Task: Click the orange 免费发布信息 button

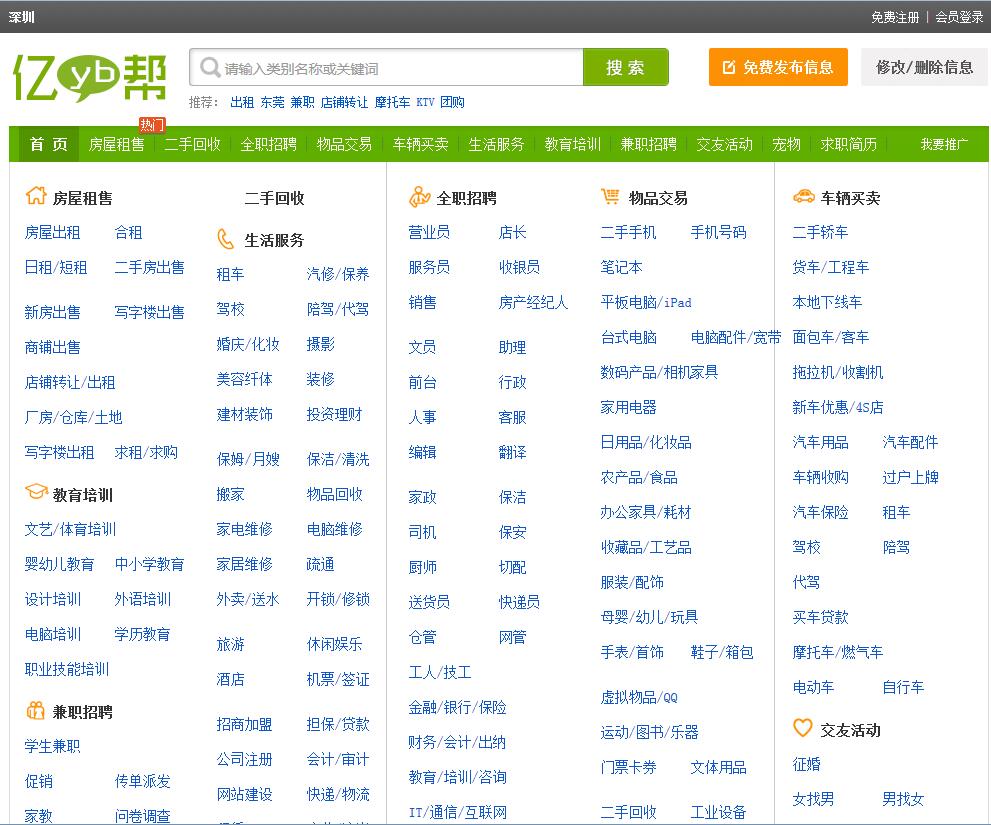Action: [x=778, y=67]
